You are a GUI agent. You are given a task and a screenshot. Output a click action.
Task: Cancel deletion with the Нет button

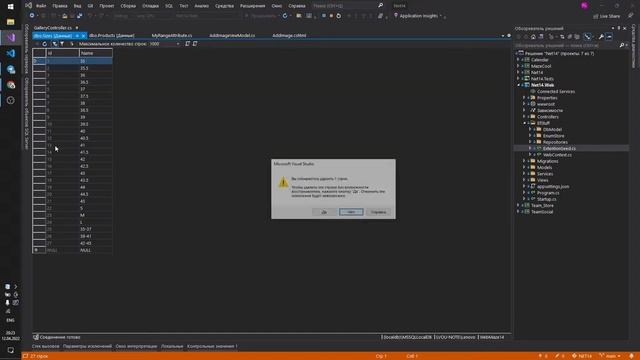click(351, 212)
